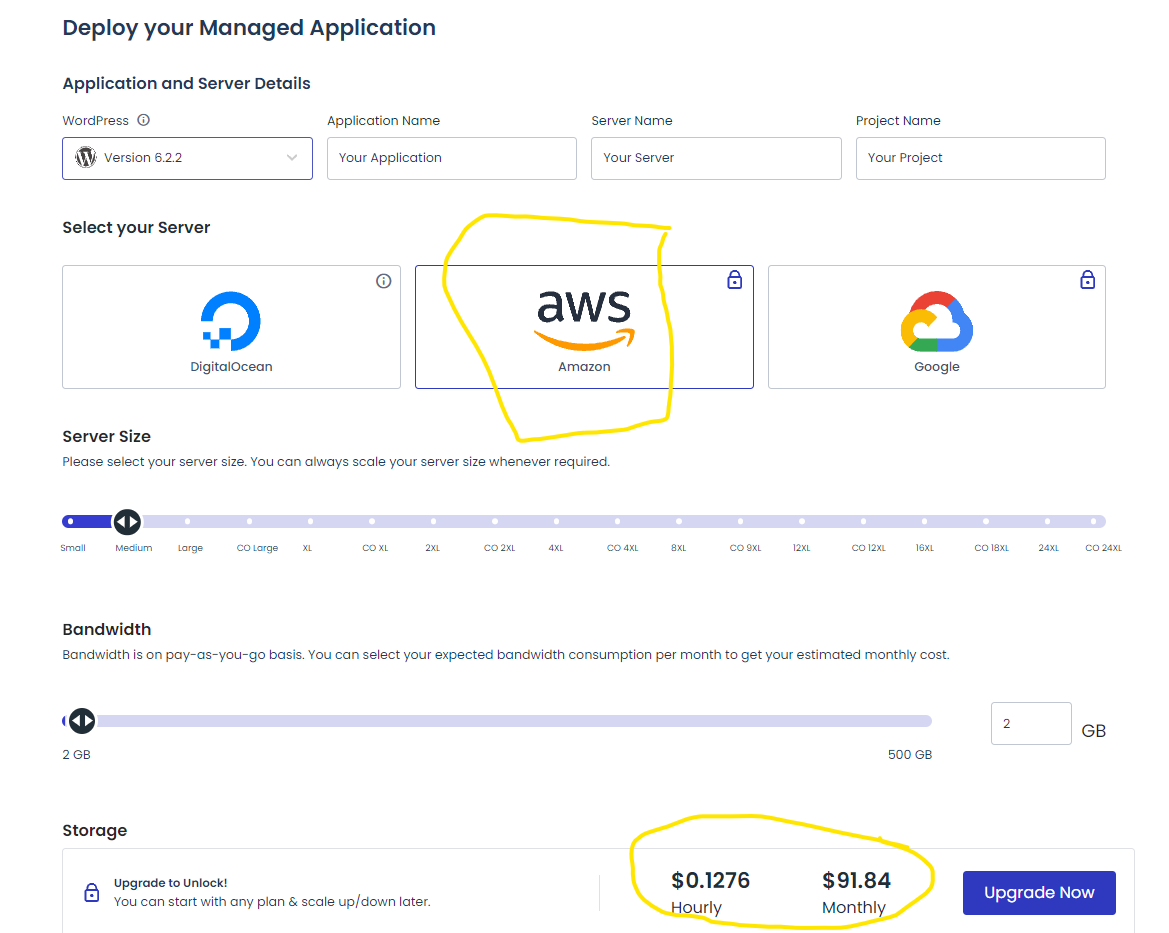Click the AWS Amazon logo
This screenshot has height=933, width=1169.
click(584, 320)
